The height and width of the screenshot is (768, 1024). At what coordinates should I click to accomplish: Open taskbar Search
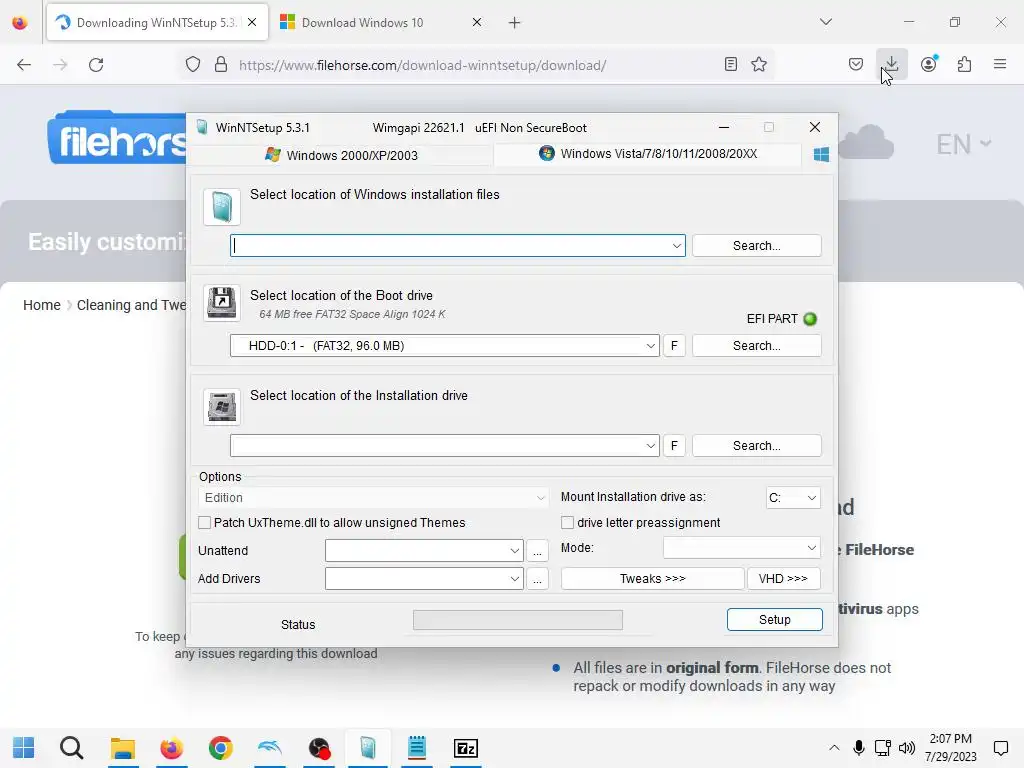tap(72, 748)
